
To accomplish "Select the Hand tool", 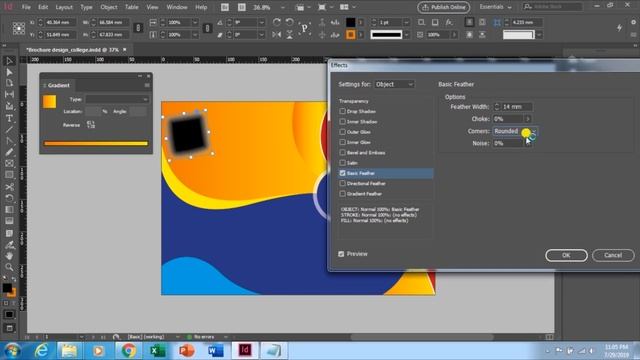I will [9, 256].
